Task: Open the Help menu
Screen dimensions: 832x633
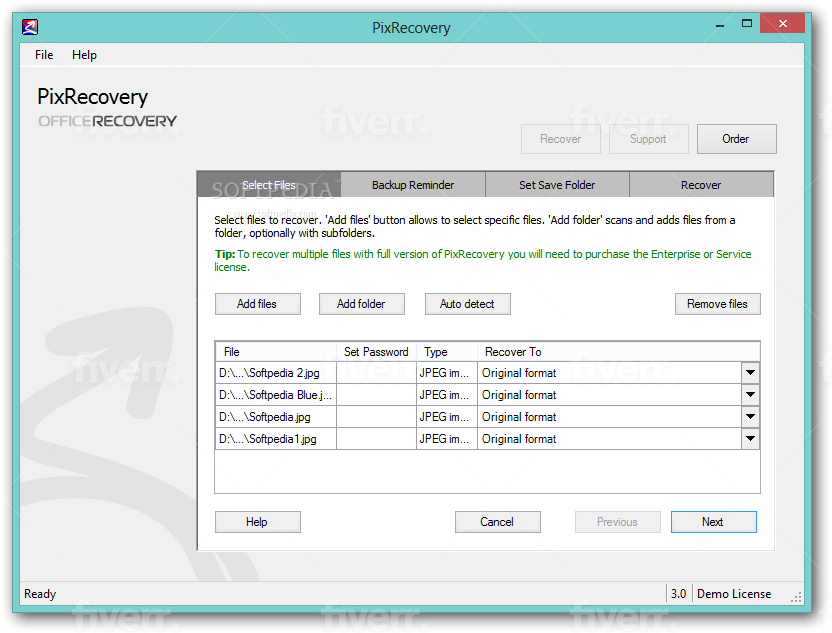Action: (84, 55)
